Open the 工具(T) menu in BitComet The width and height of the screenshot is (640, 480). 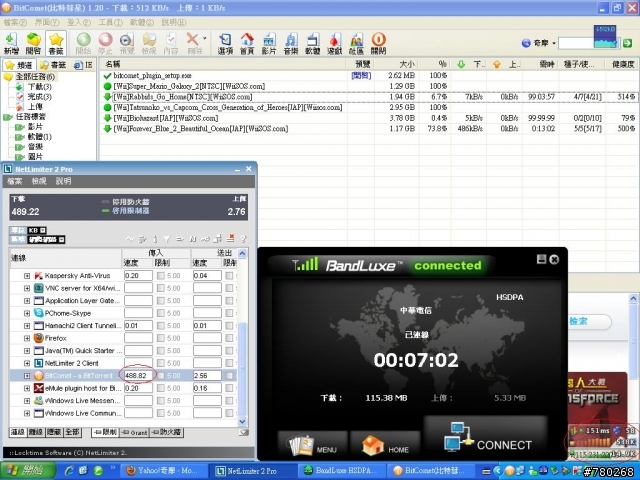pos(110,22)
